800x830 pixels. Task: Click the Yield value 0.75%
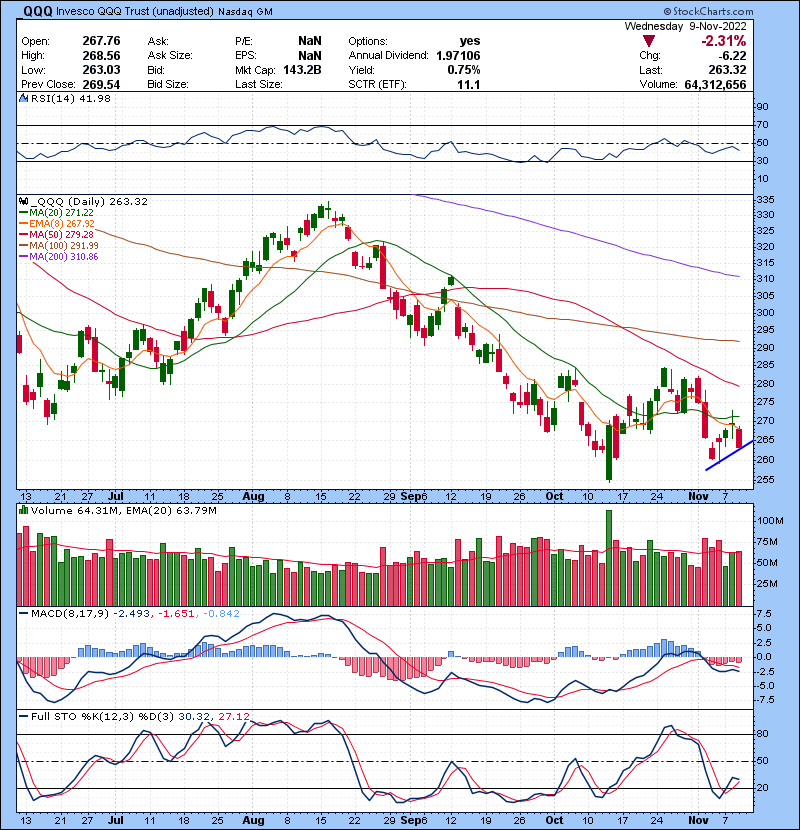(464, 70)
